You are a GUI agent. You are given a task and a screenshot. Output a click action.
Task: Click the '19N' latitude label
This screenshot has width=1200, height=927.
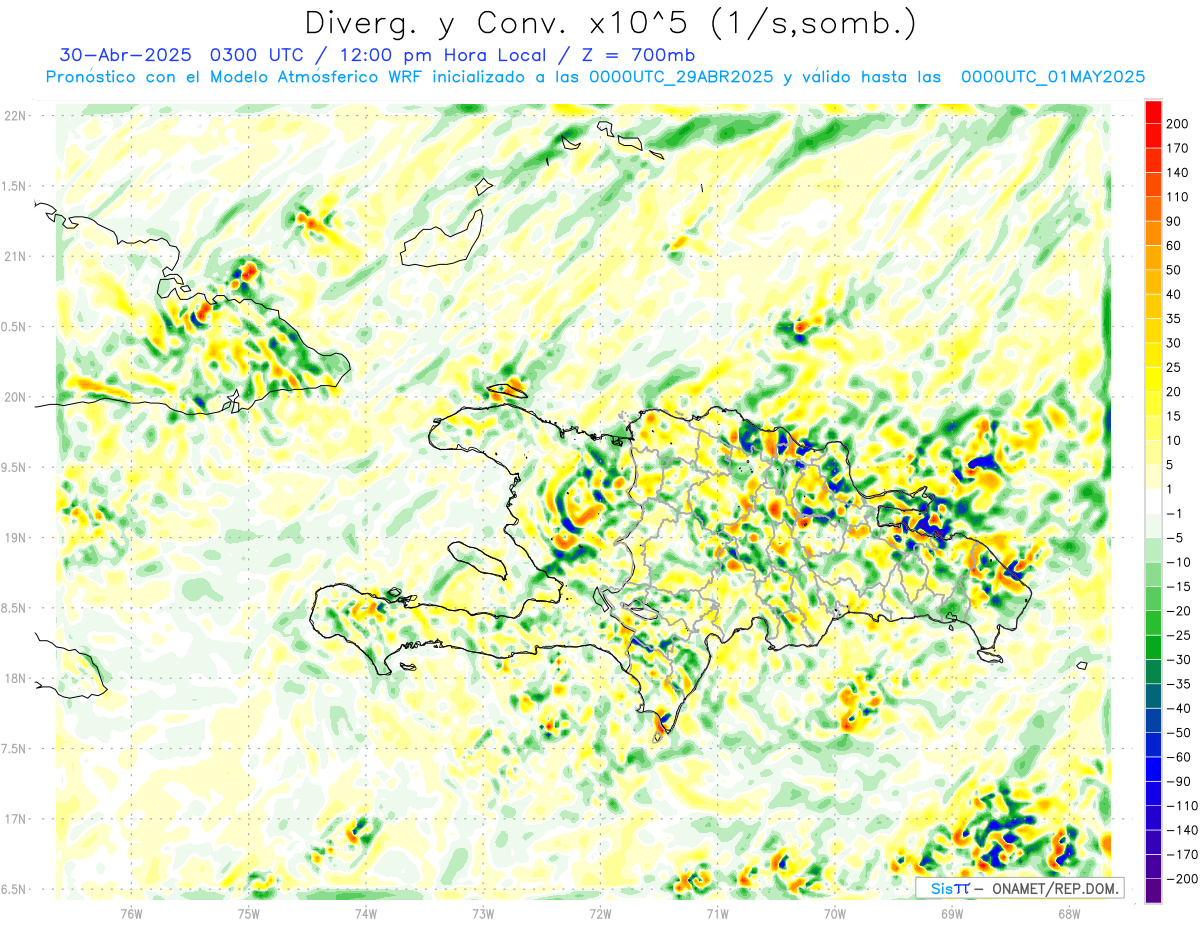coord(15,538)
